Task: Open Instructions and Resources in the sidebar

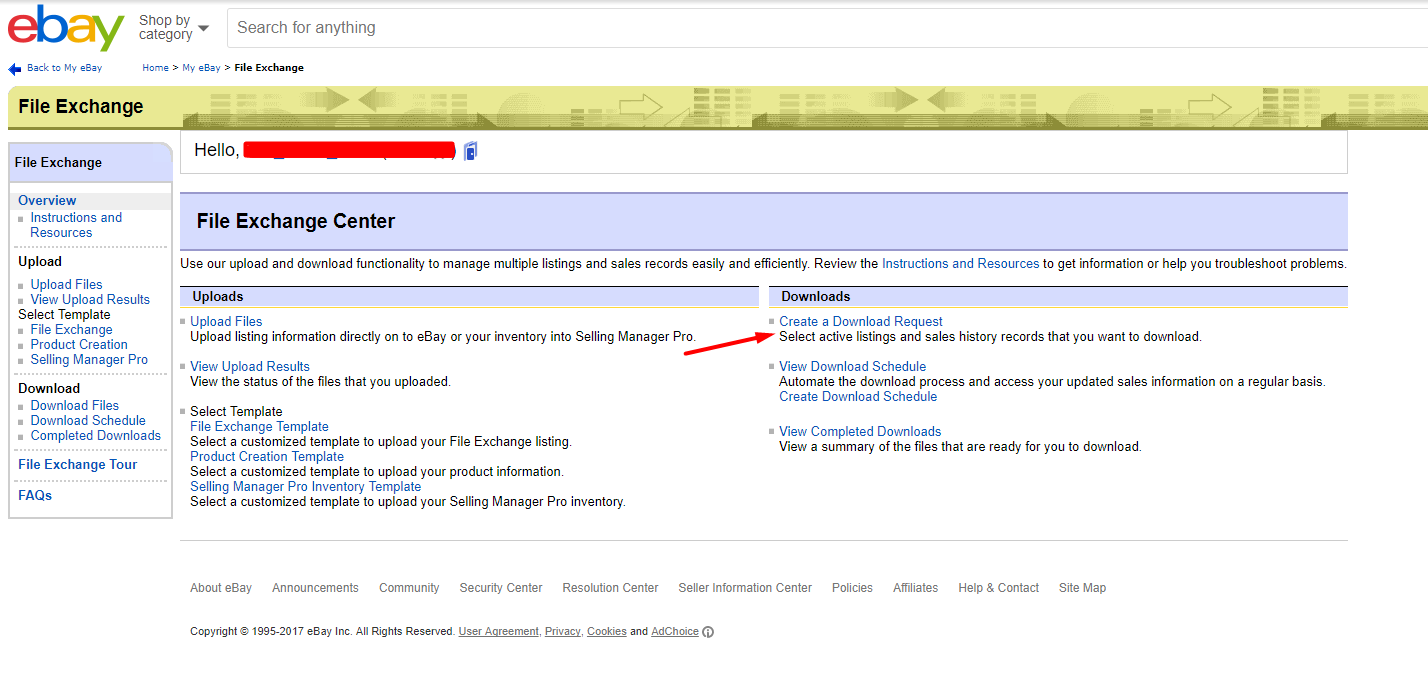Action: pyautogui.click(x=76, y=225)
